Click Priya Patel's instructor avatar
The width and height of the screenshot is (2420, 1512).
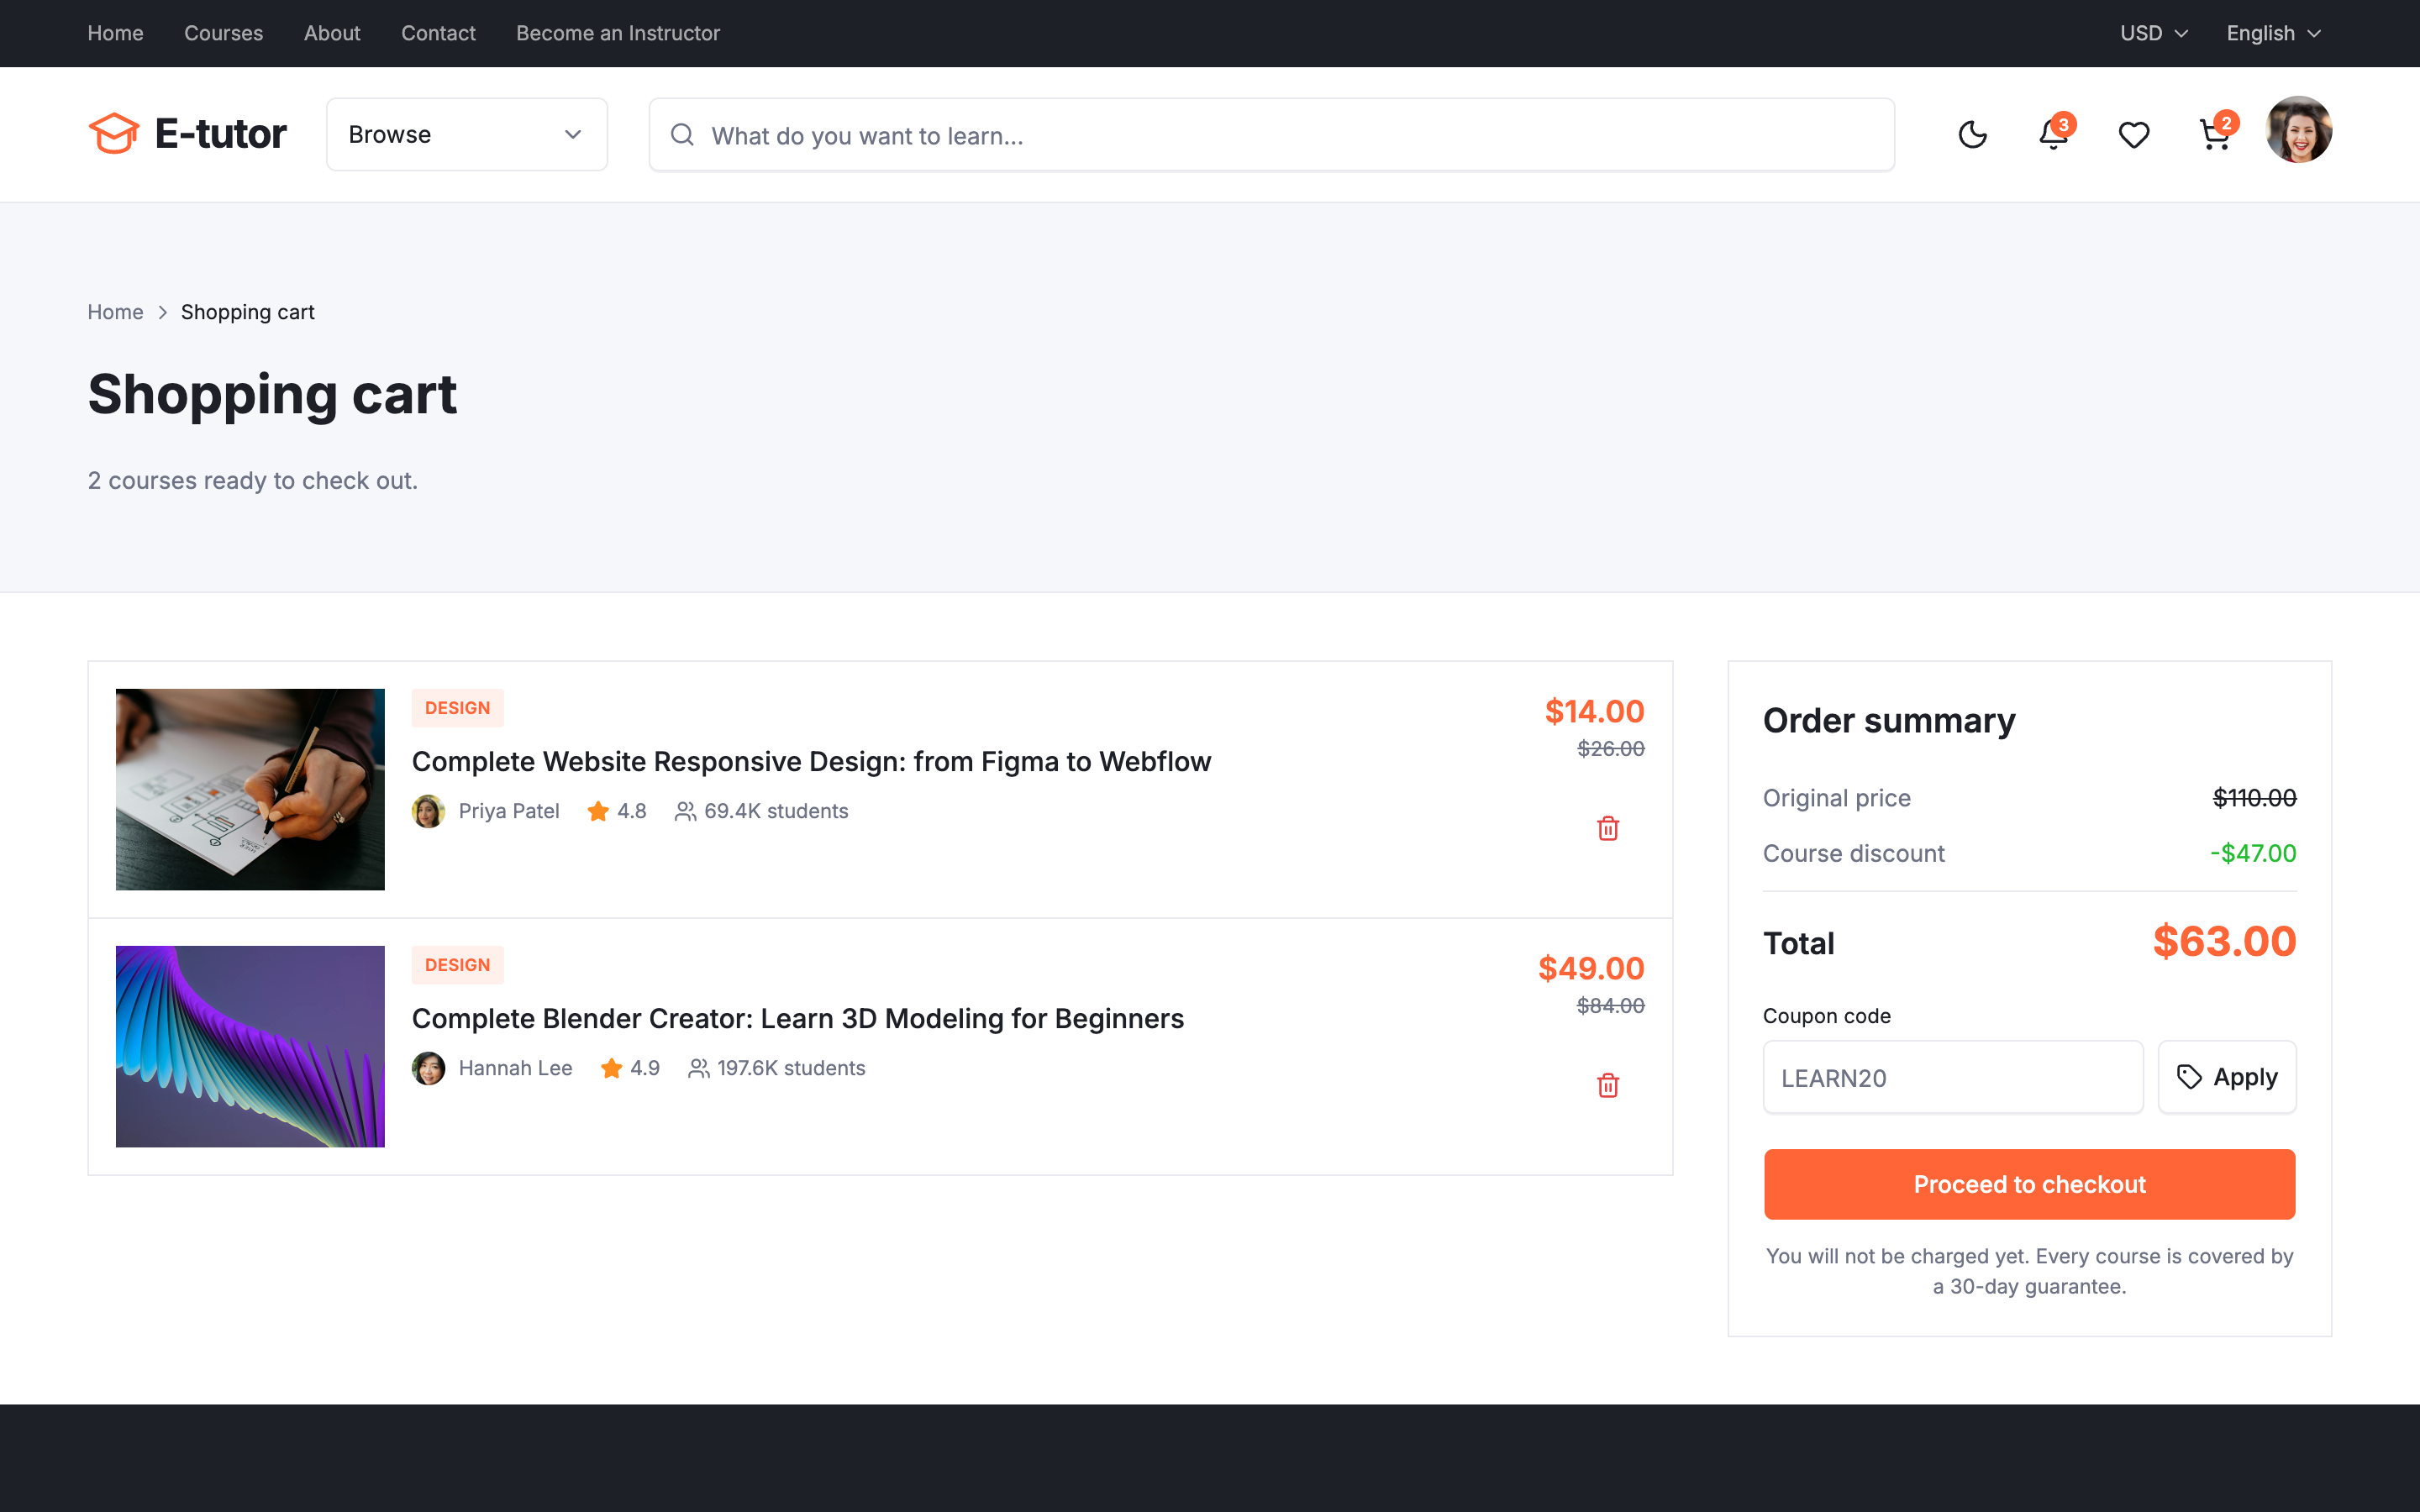click(x=428, y=811)
